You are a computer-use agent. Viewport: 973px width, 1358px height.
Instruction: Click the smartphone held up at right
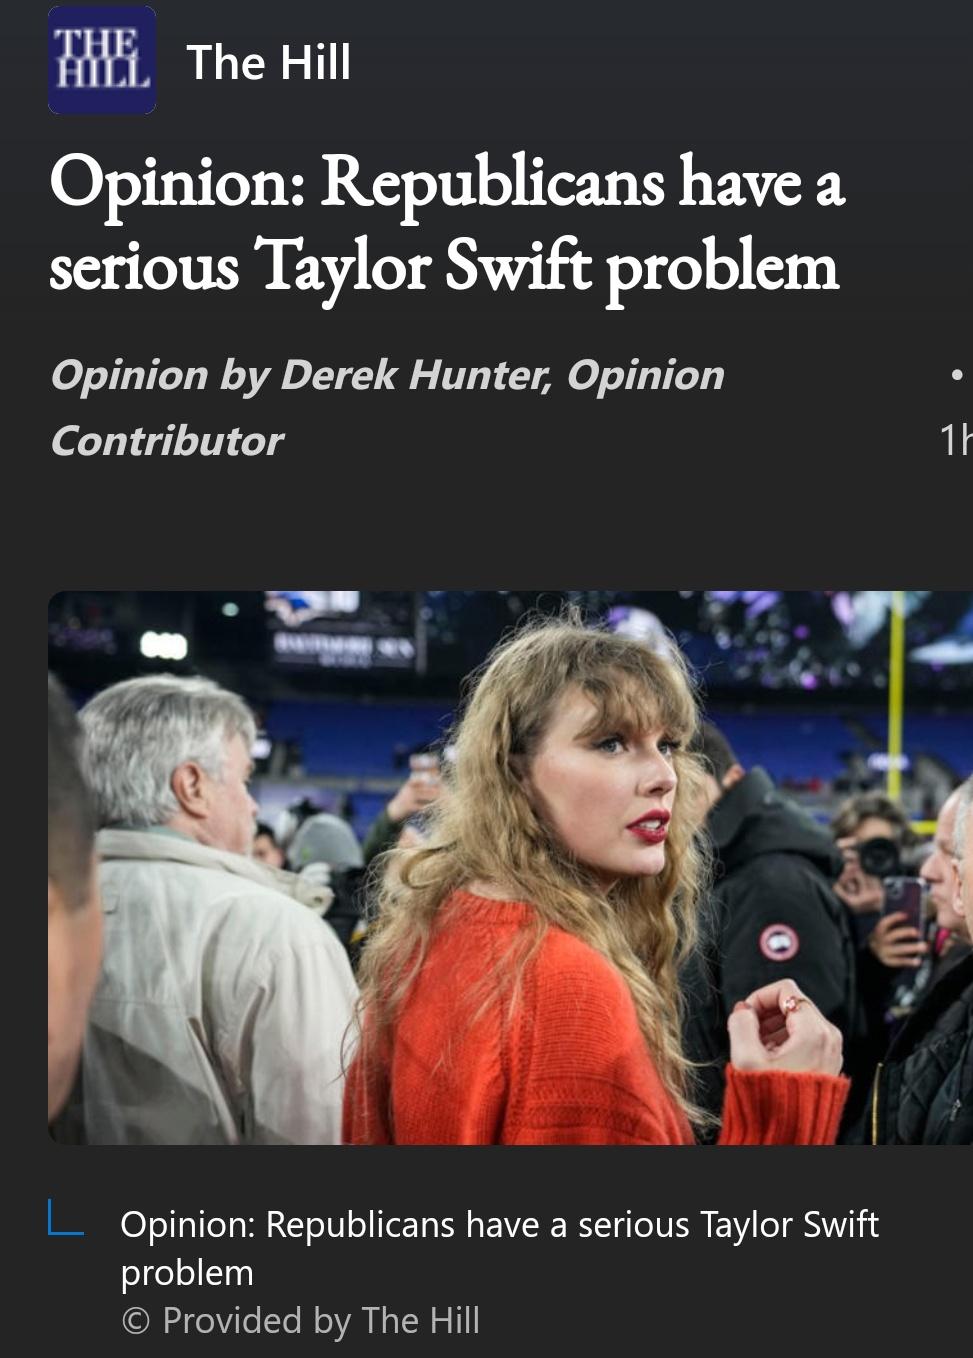903,903
